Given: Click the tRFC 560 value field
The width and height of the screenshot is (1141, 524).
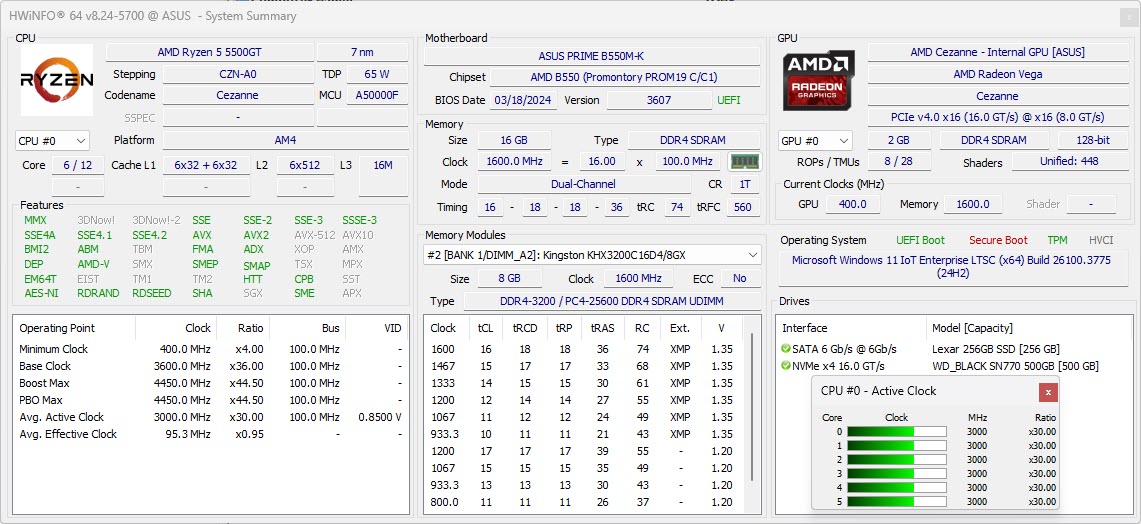Looking at the screenshot, I should click(x=742, y=207).
